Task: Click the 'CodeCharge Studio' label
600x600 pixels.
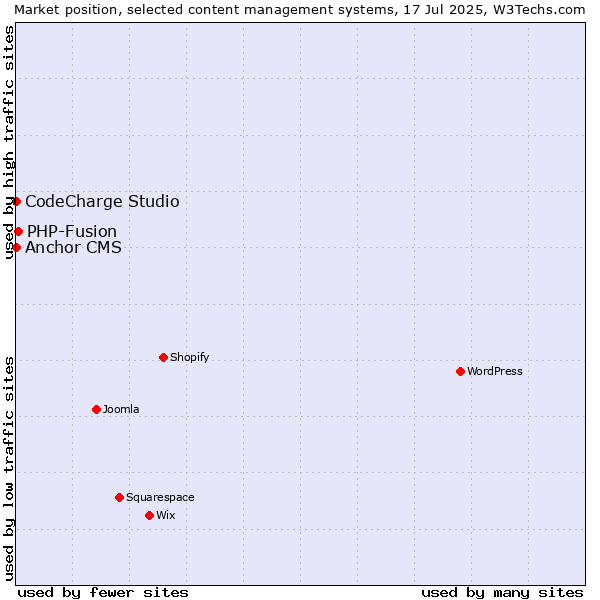Action: pyautogui.click(x=102, y=202)
